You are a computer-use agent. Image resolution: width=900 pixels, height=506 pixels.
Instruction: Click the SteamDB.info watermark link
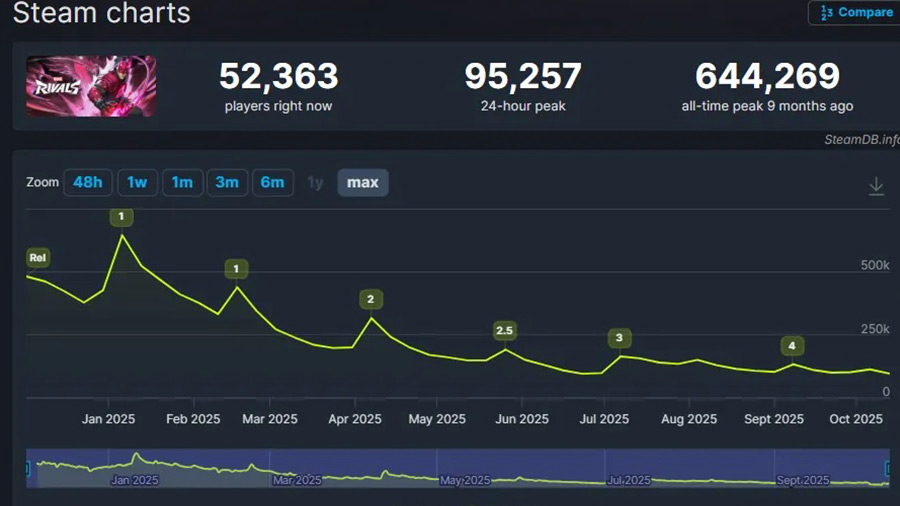(861, 139)
